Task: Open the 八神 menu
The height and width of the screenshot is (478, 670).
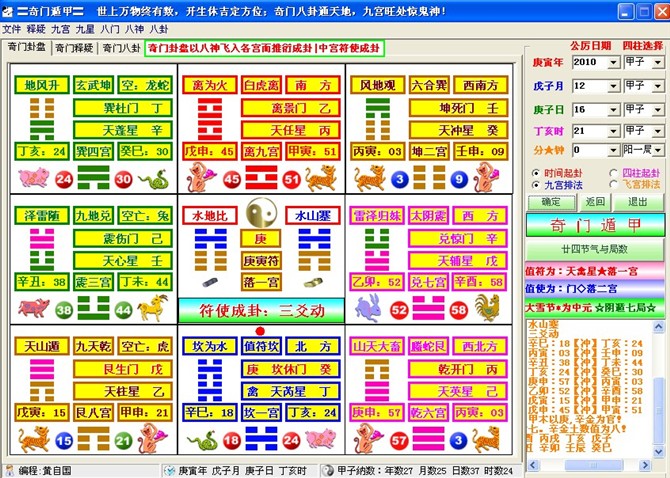Action: click(x=134, y=29)
